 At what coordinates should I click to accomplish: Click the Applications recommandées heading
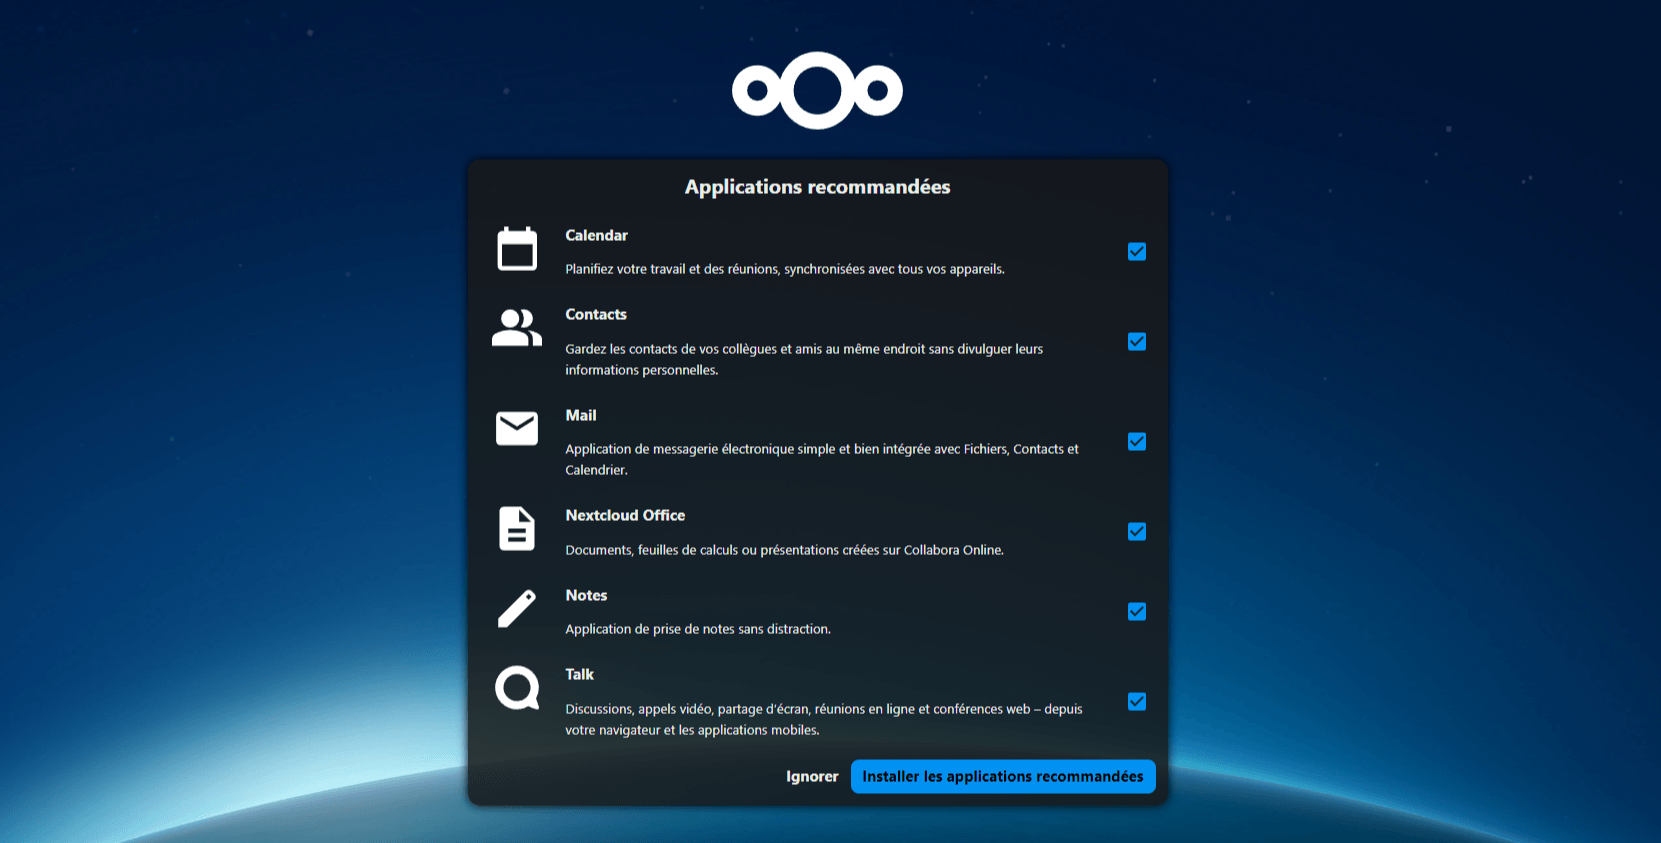tap(817, 187)
